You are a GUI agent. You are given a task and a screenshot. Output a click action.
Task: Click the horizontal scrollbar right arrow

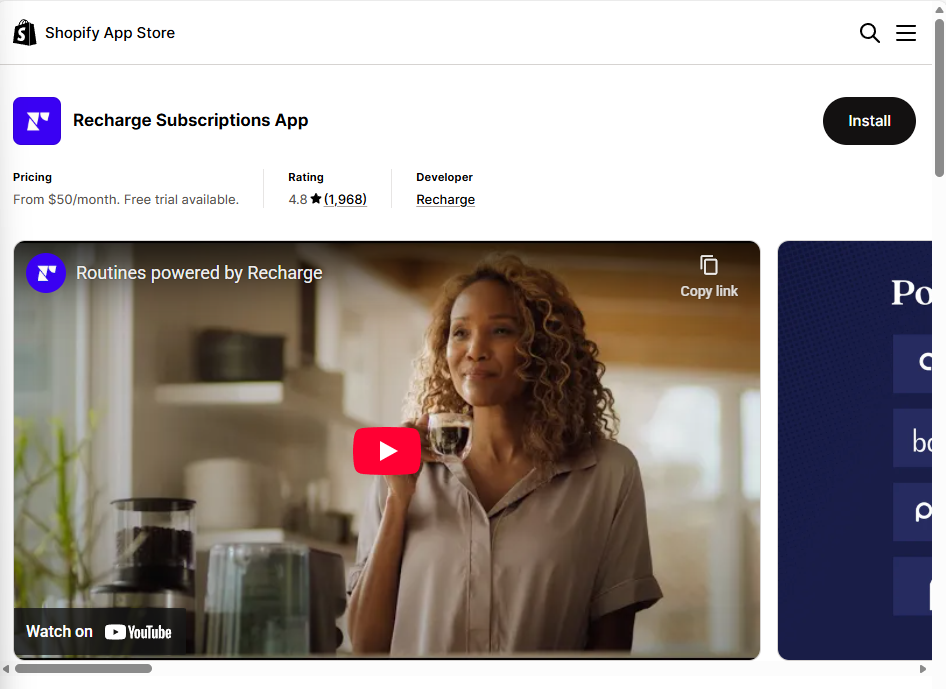tap(923, 668)
